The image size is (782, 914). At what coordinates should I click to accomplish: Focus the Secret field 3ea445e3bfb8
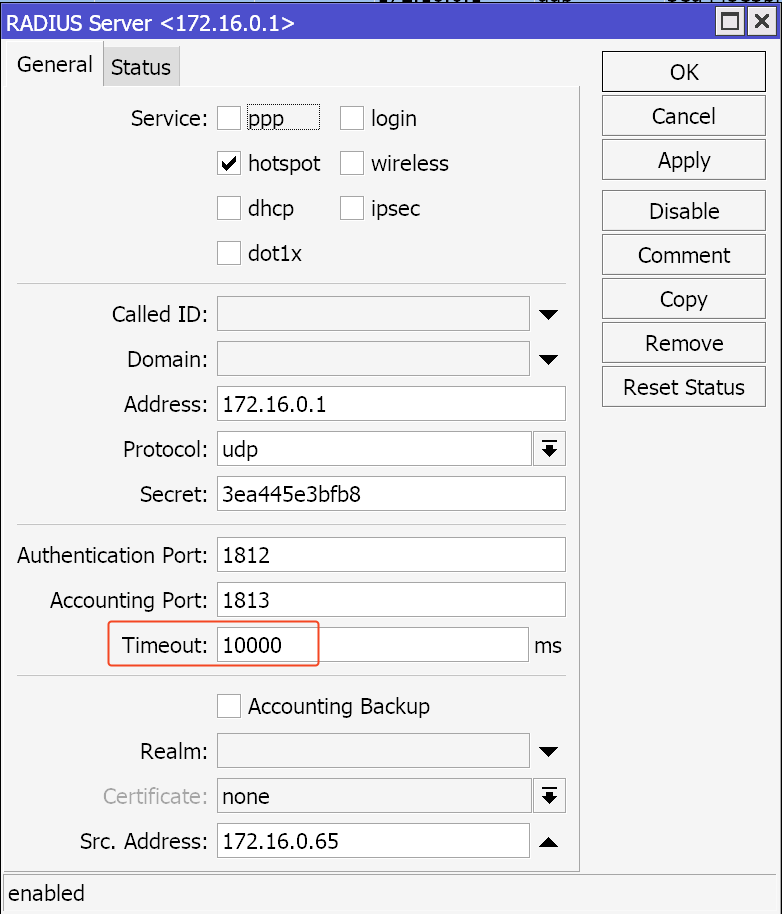pyautogui.click(x=391, y=494)
